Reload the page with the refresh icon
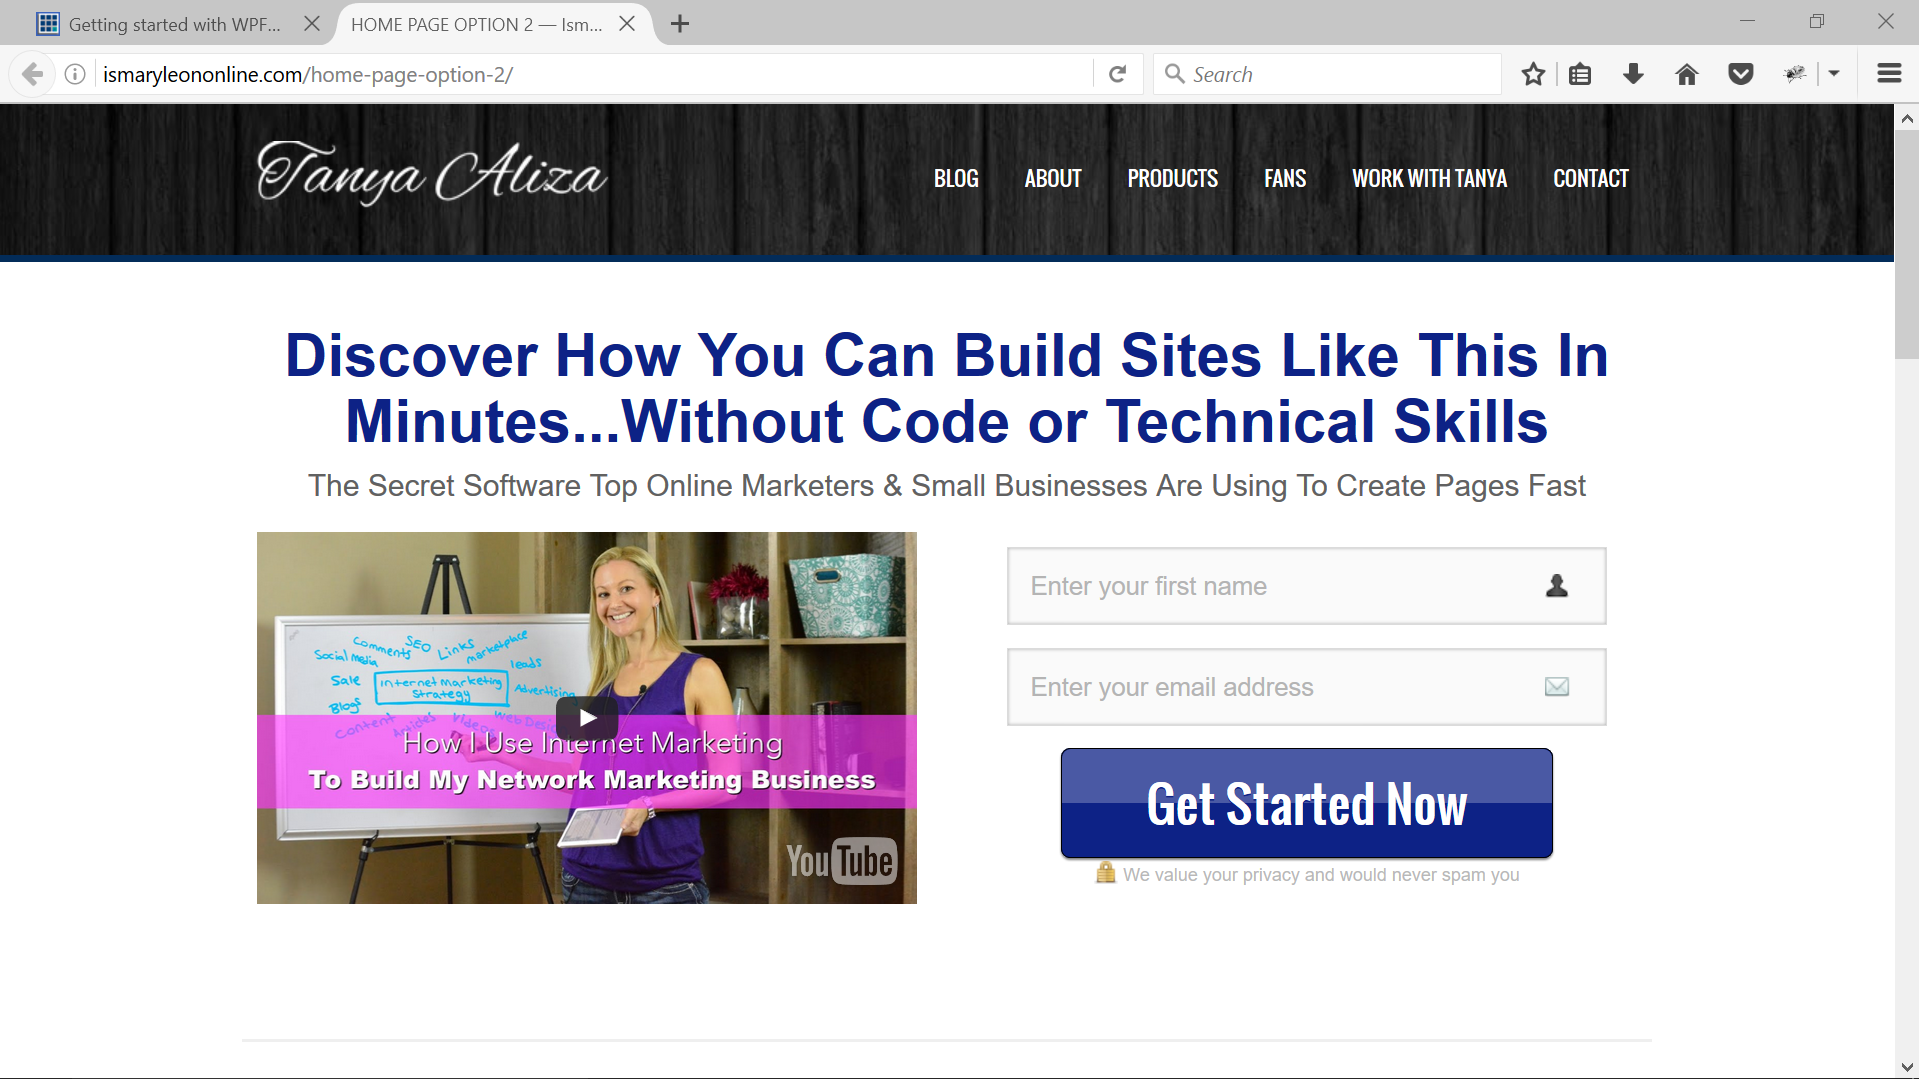 point(1118,74)
